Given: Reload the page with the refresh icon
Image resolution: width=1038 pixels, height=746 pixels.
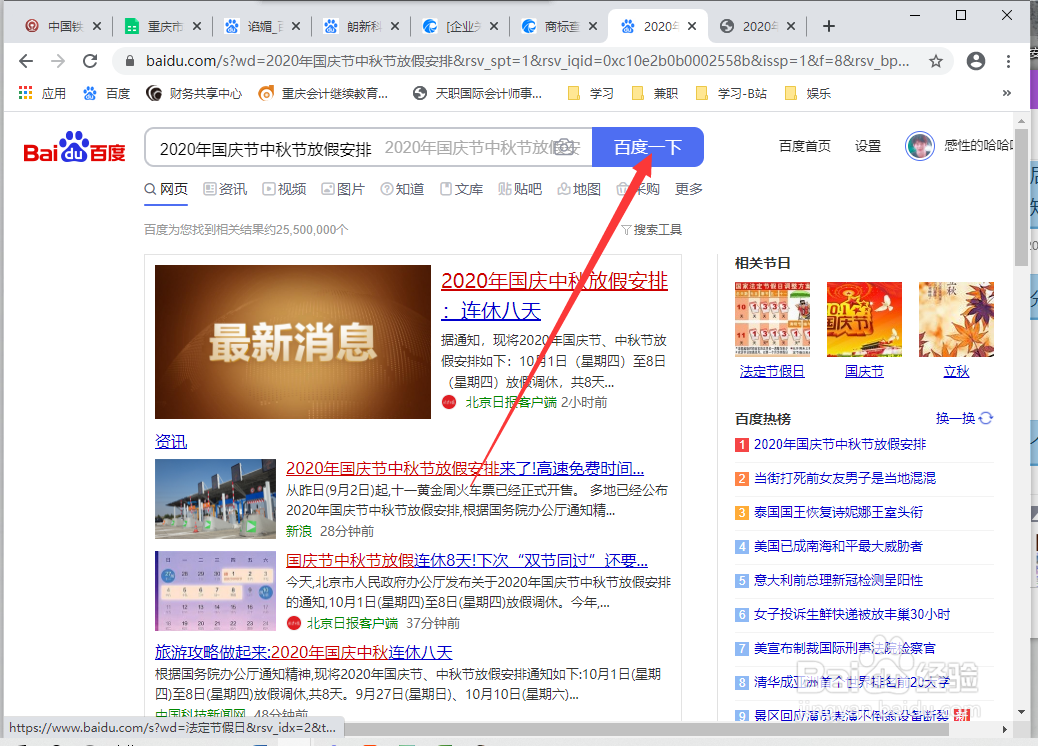Looking at the screenshot, I should tap(90, 62).
